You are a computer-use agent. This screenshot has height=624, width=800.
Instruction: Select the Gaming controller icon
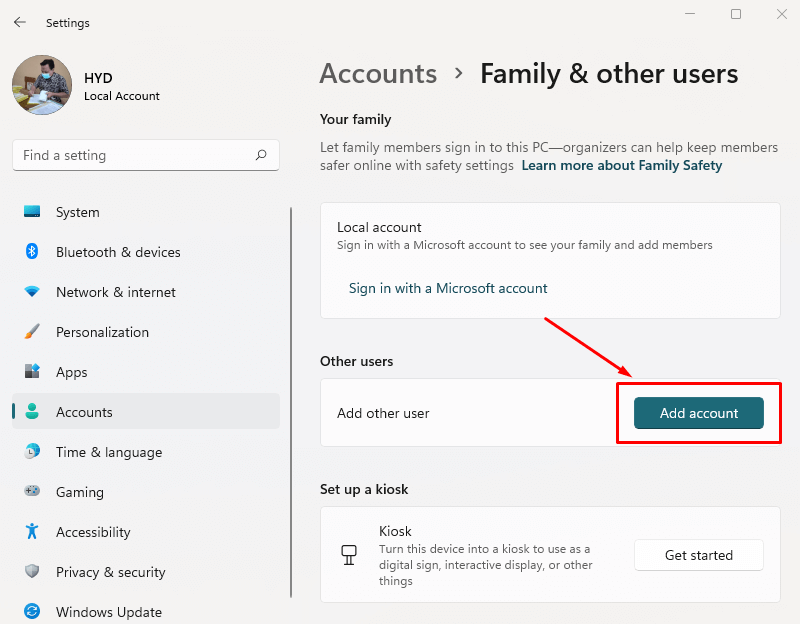(32, 492)
